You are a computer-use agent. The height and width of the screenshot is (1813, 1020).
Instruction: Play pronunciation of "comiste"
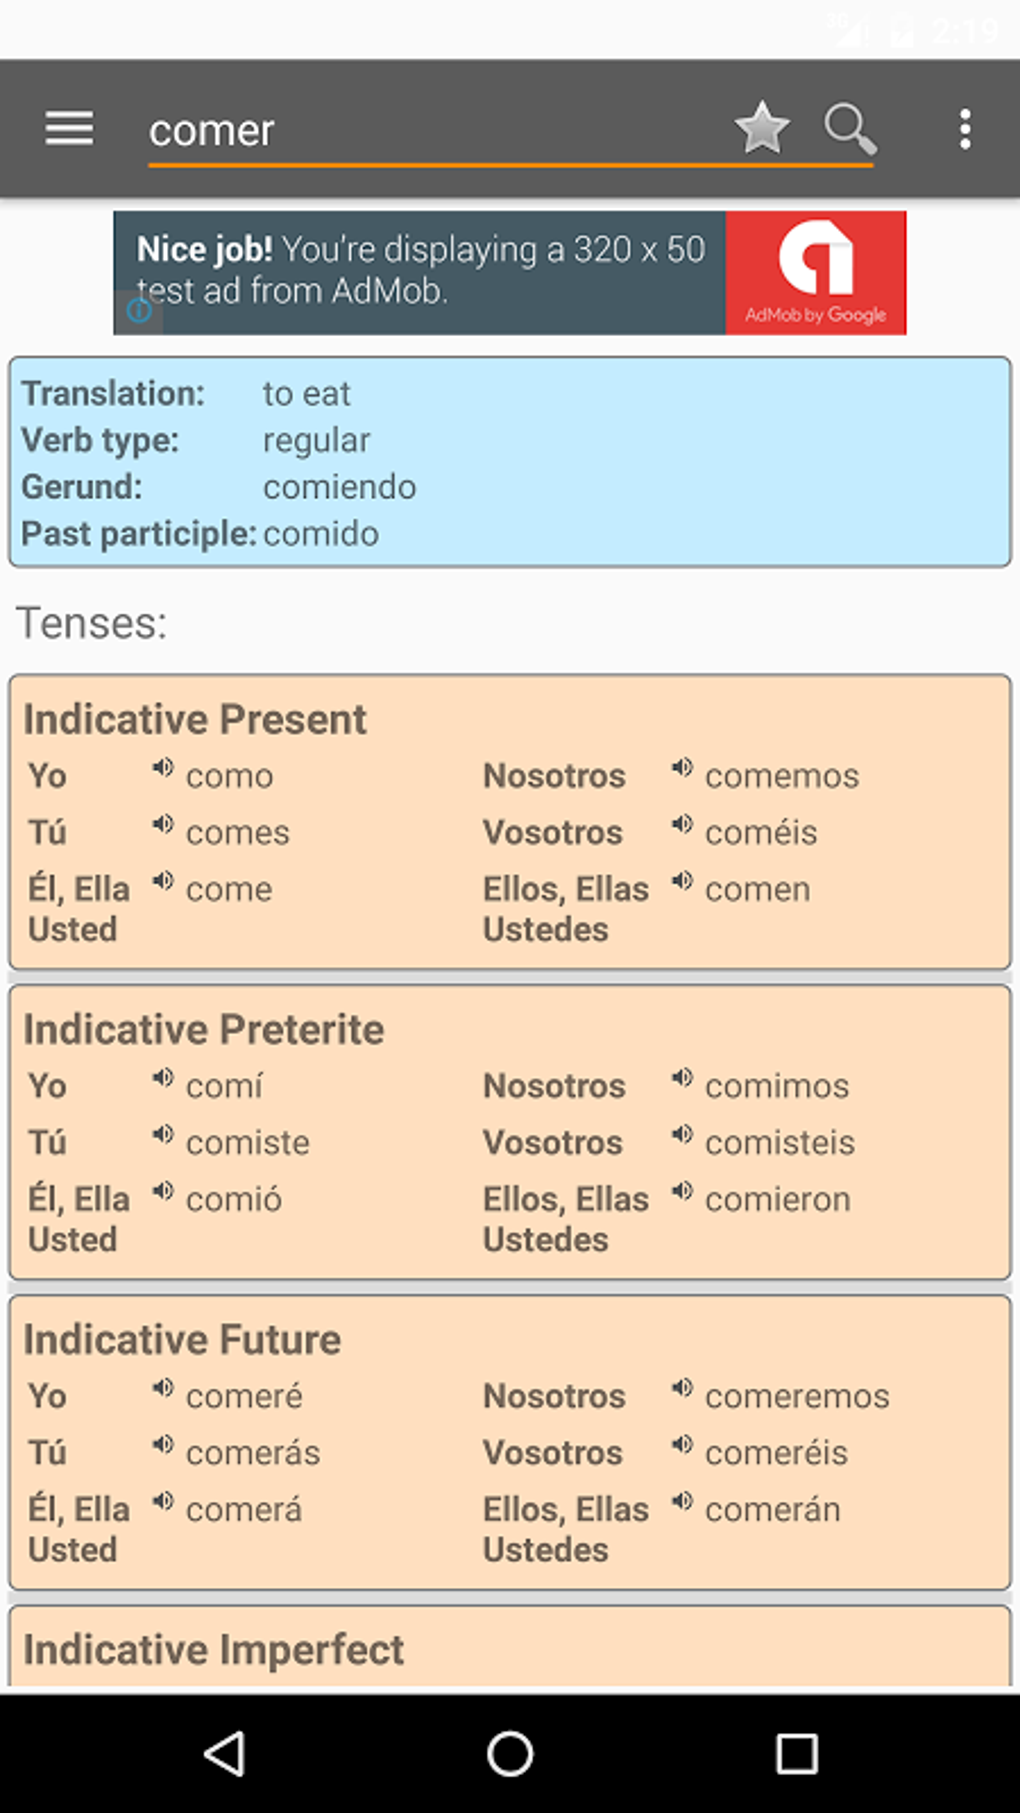[x=163, y=1134]
